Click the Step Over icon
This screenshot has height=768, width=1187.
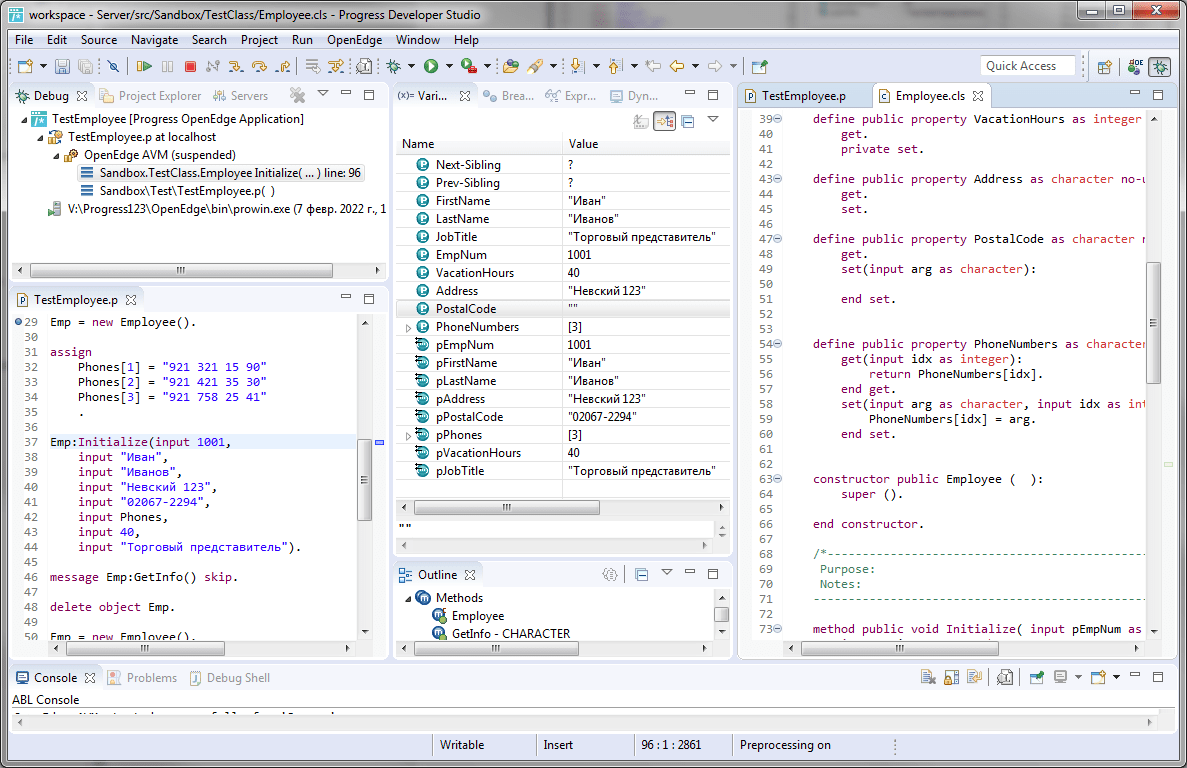pyautogui.click(x=259, y=67)
